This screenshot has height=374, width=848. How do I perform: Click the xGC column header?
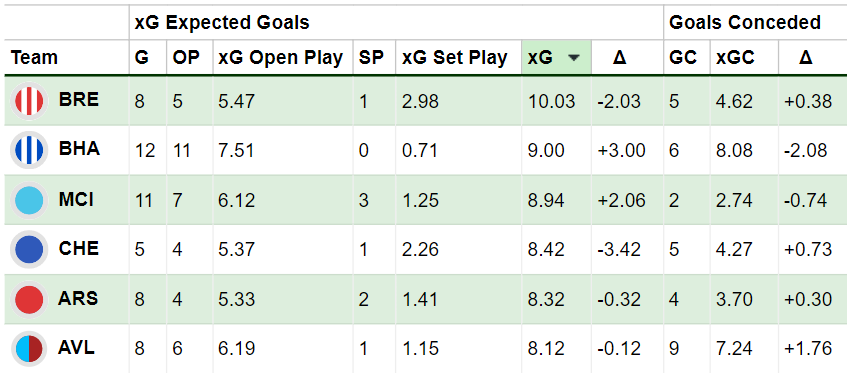736,57
